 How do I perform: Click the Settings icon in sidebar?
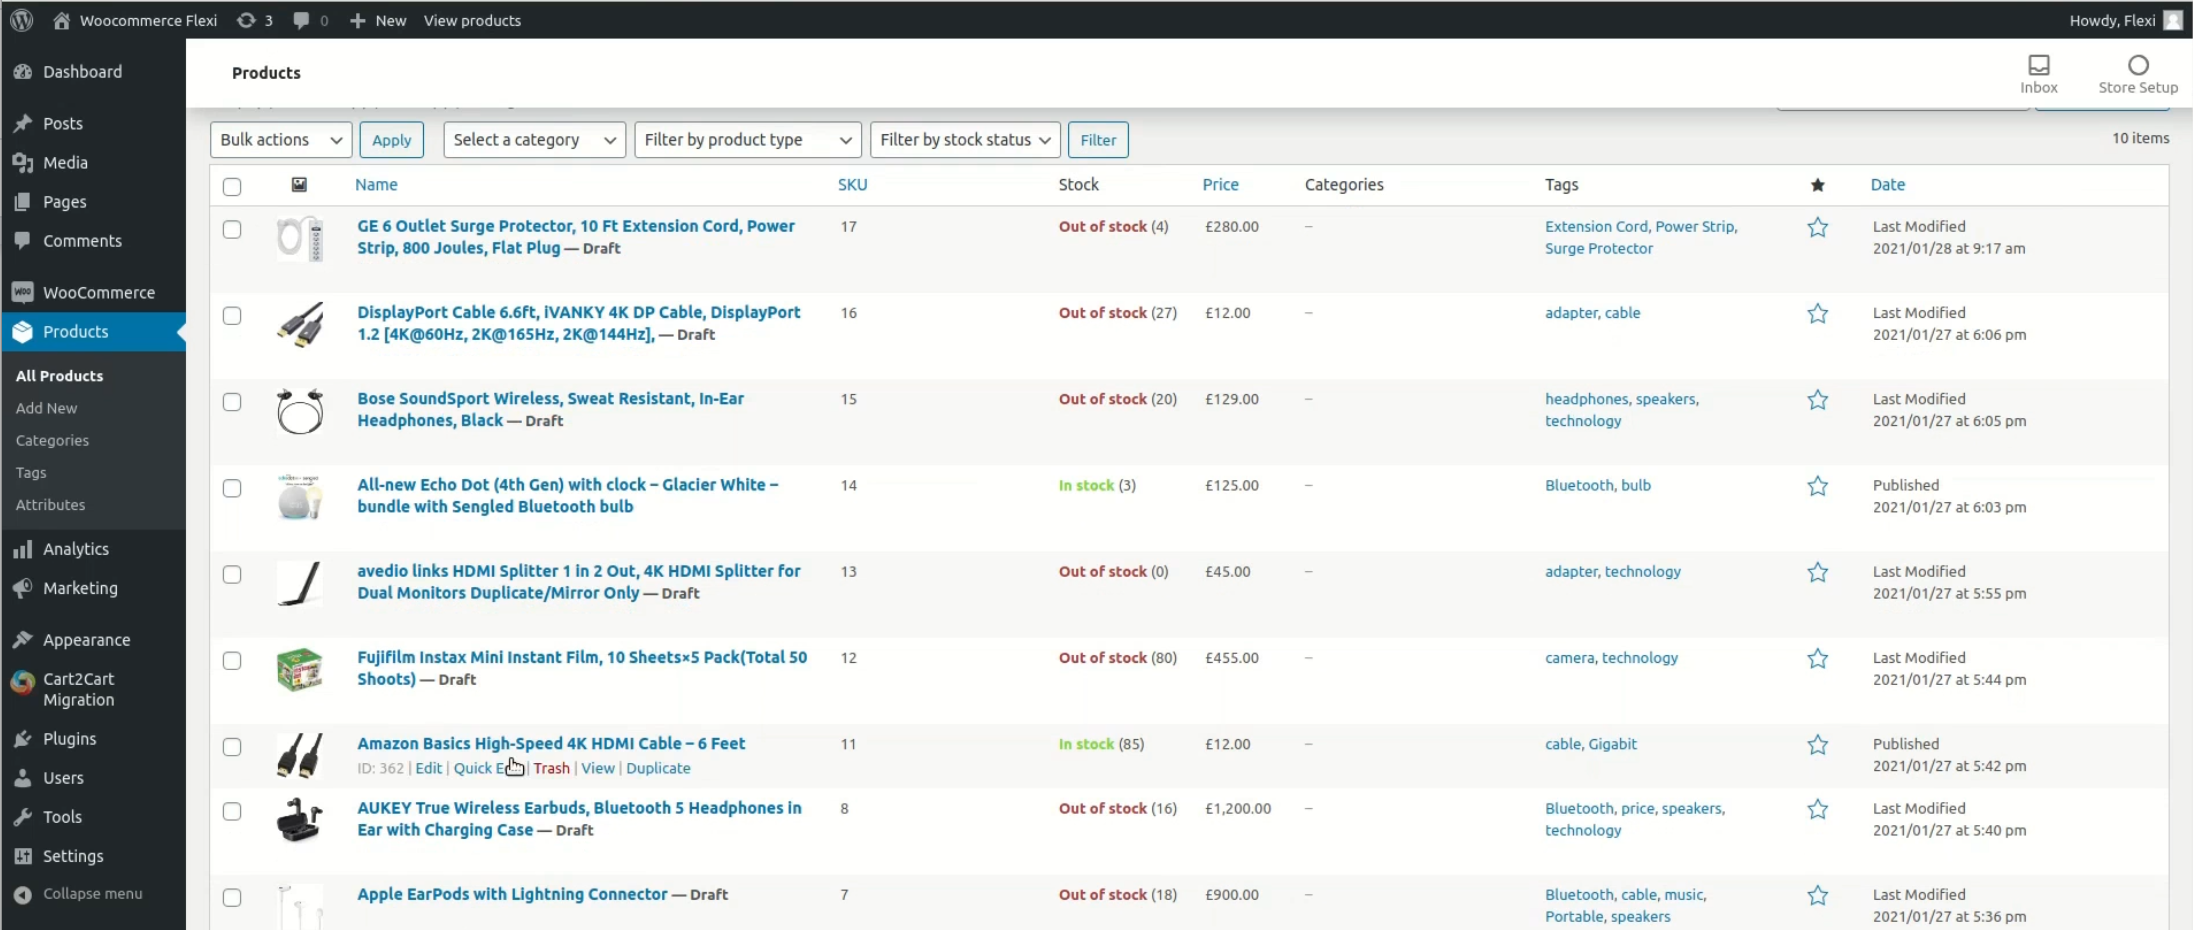23,856
